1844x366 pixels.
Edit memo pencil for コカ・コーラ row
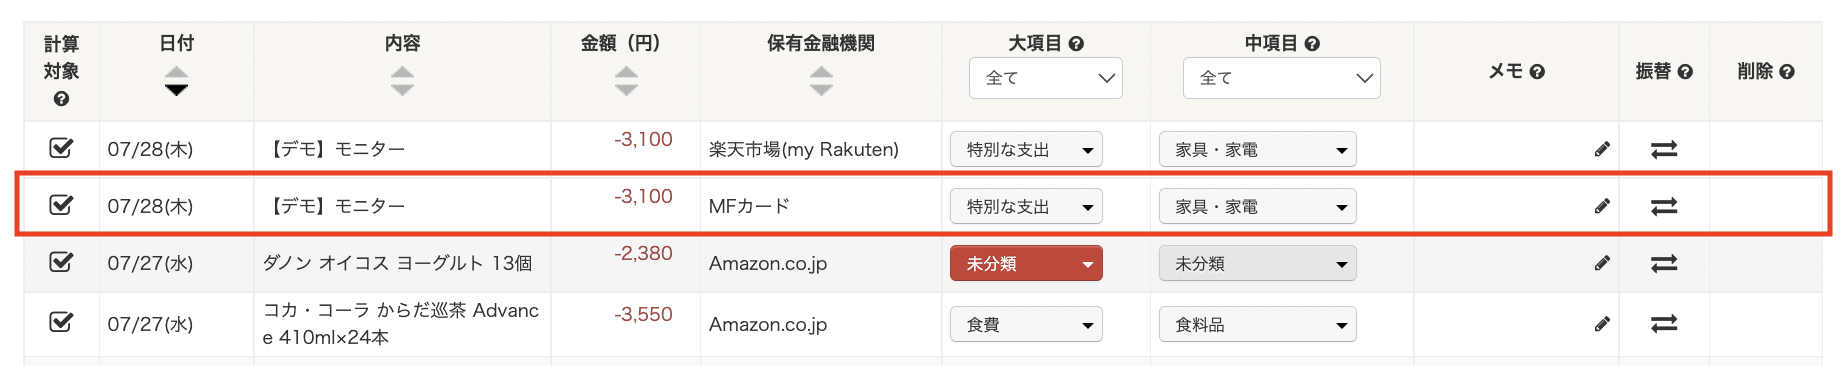(1602, 324)
